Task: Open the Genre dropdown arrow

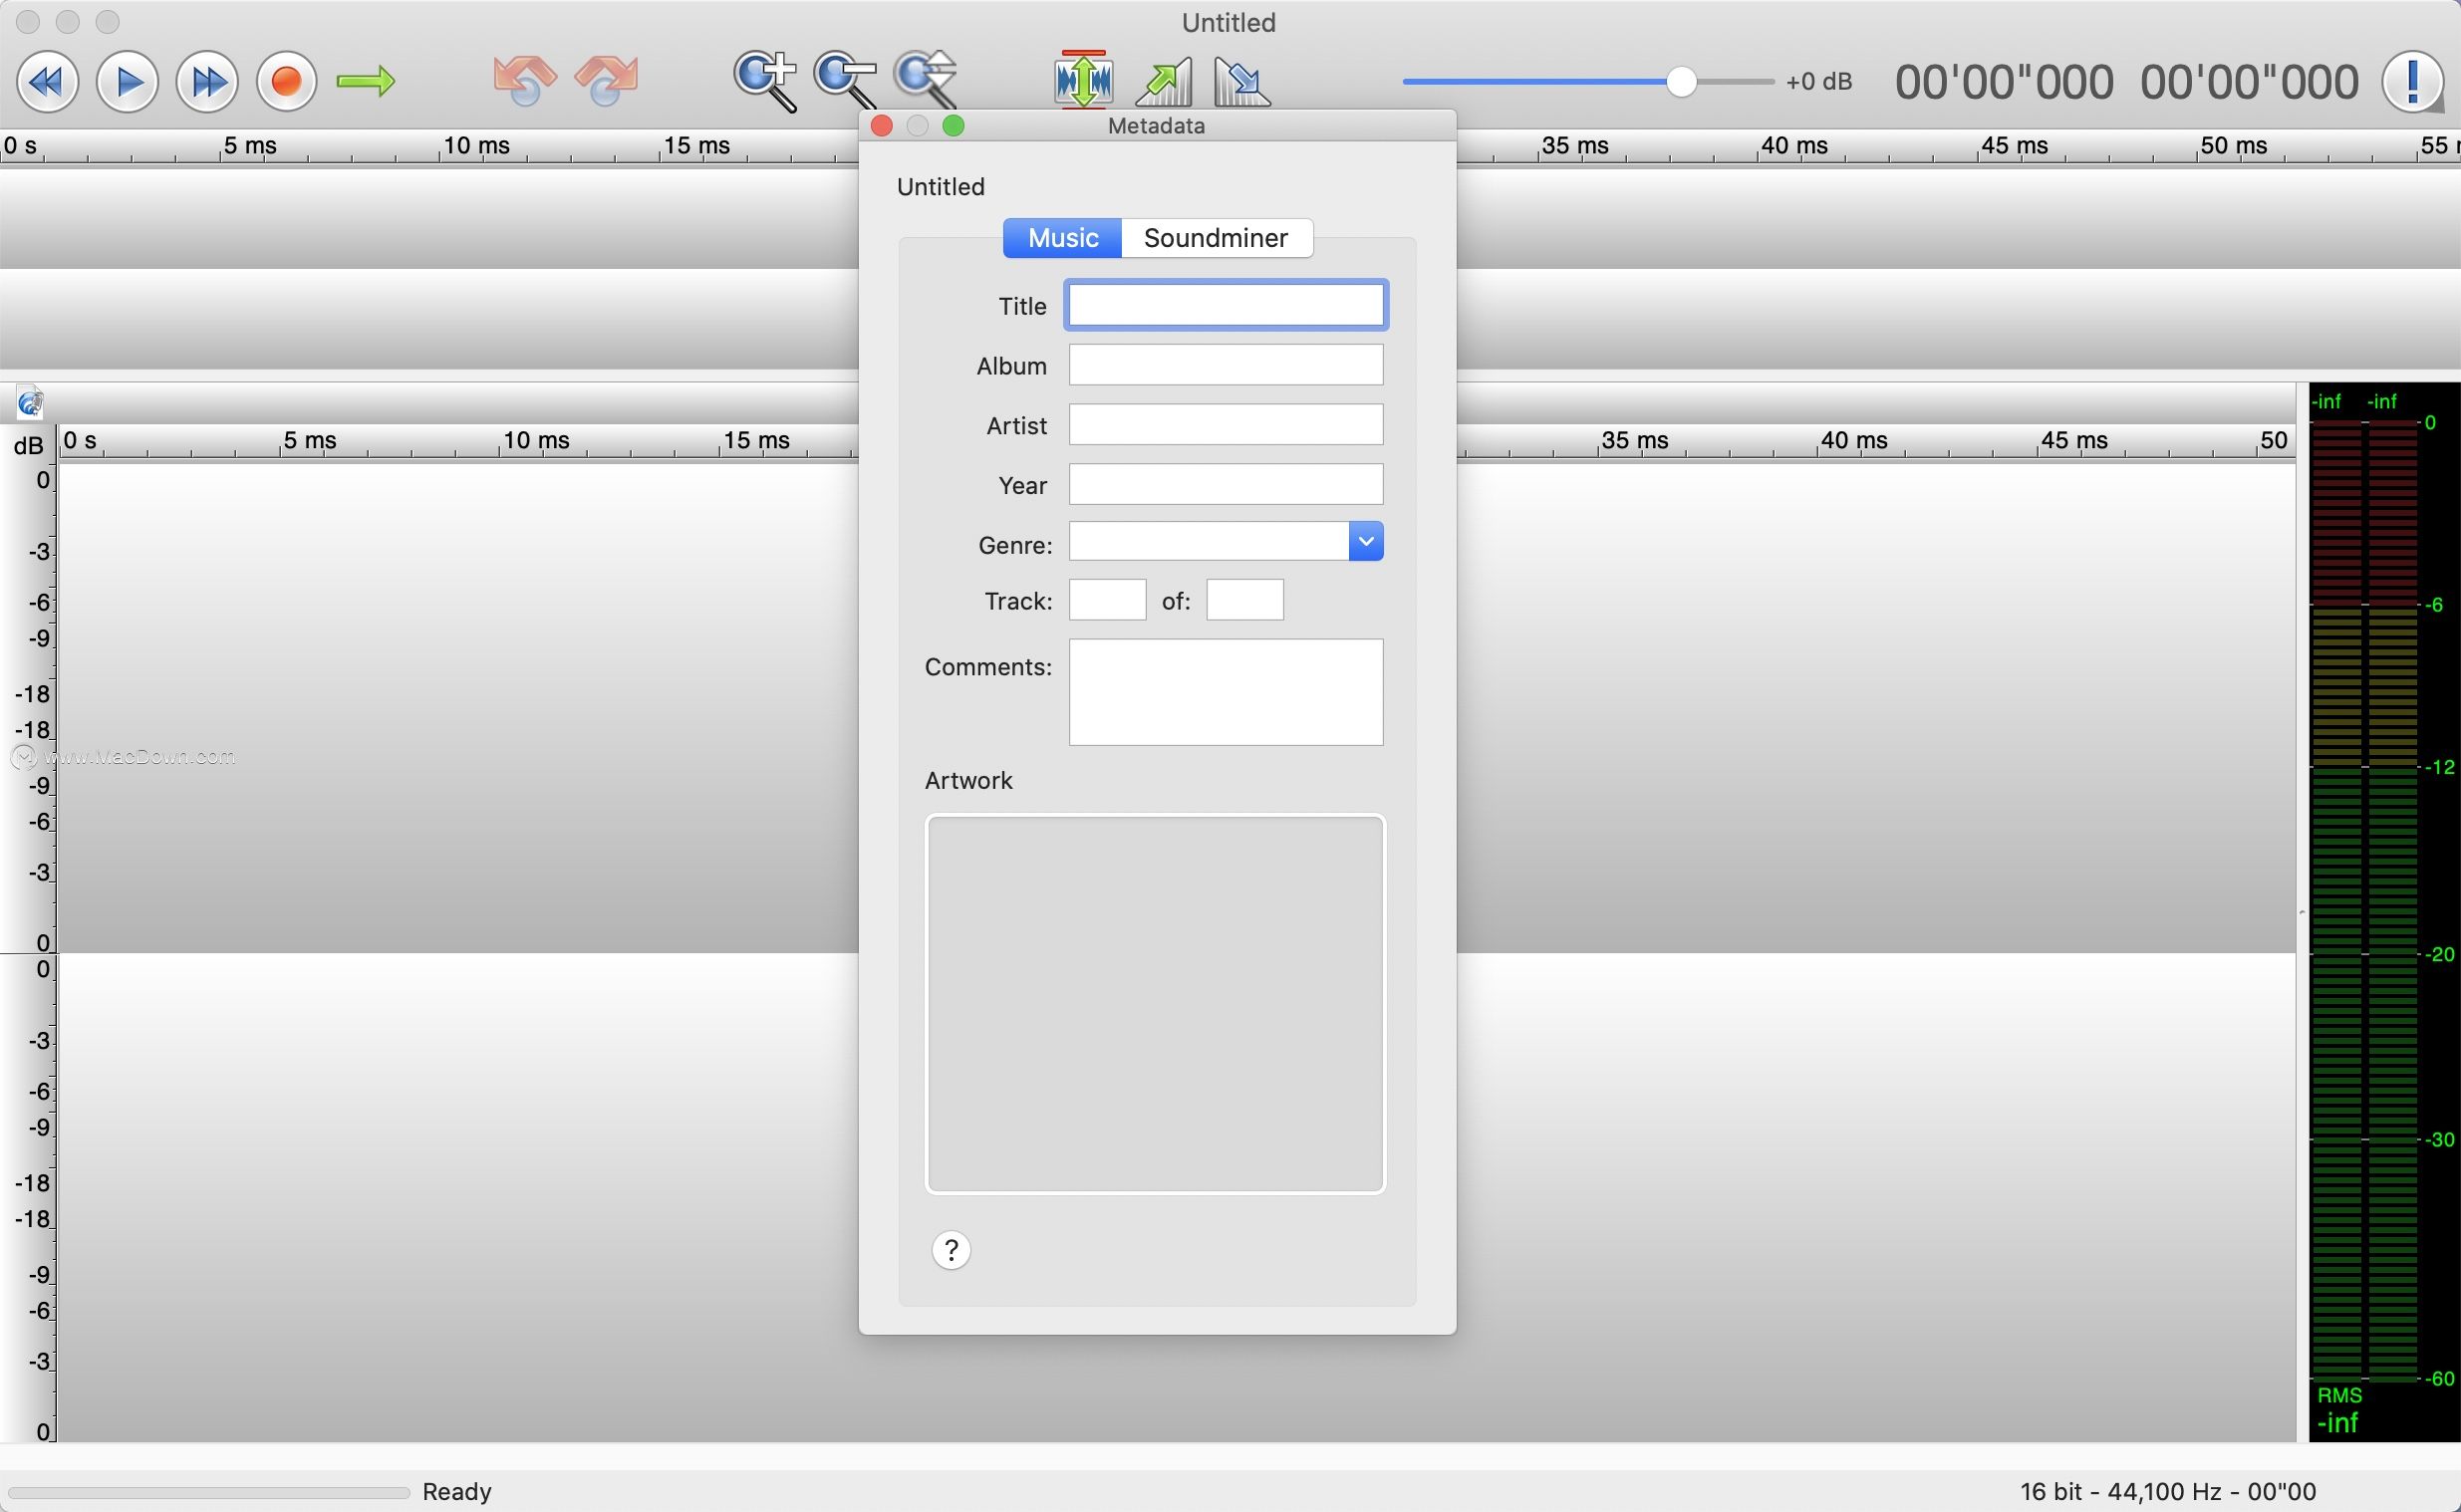Action: point(1366,542)
